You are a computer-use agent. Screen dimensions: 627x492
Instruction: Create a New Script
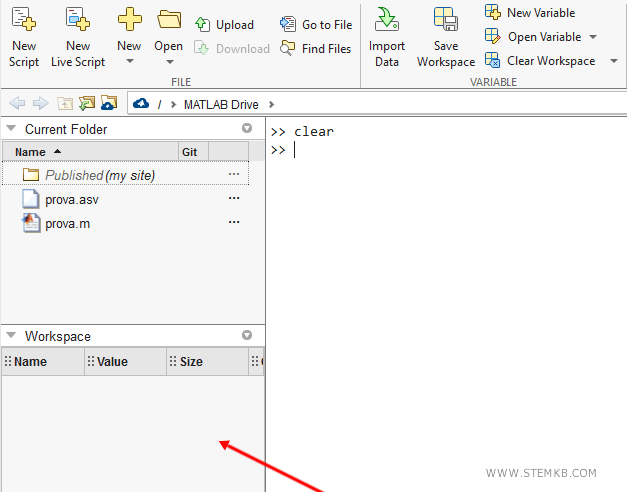click(x=23, y=36)
